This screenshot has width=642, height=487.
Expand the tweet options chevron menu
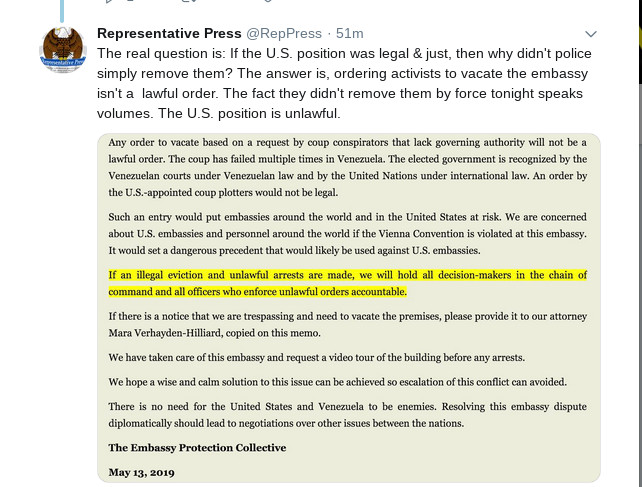[x=590, y=33]
